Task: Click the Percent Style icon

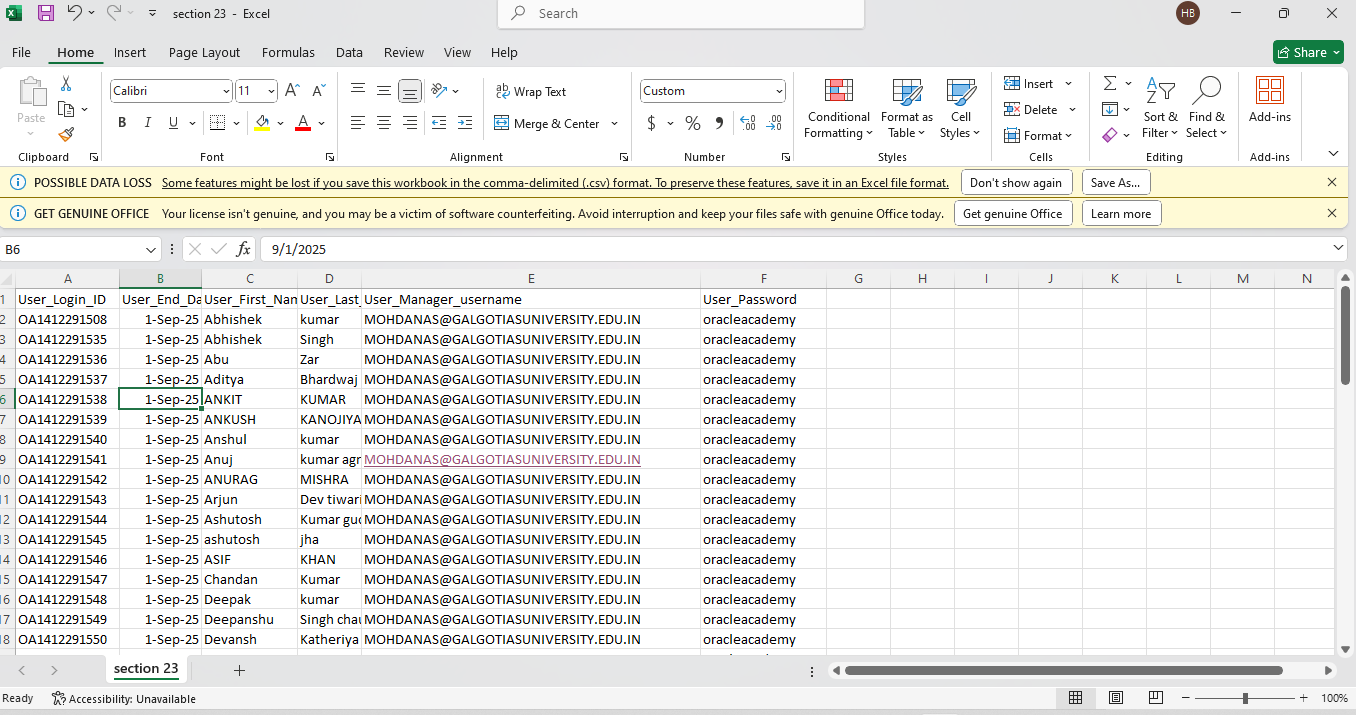Action: [x=693, y=123]
